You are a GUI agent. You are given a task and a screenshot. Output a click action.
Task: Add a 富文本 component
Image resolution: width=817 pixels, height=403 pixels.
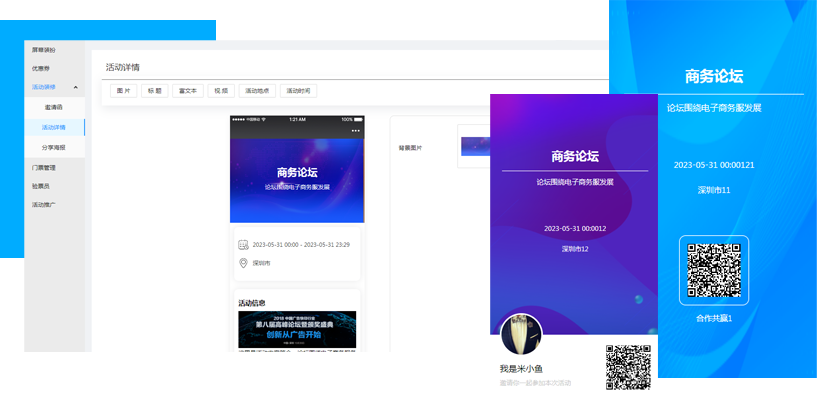[x=187, y=90]
